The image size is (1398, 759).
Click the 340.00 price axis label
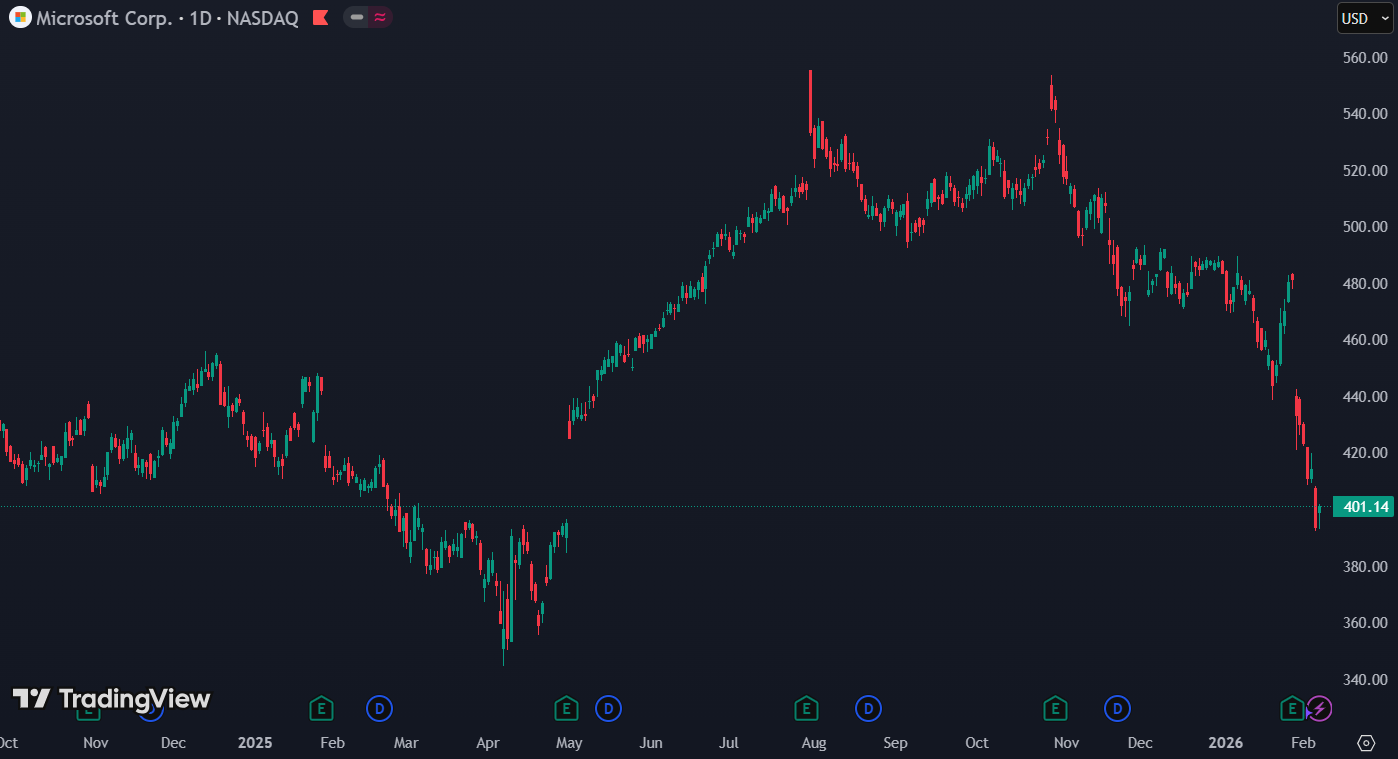(x=1365, y=680)
